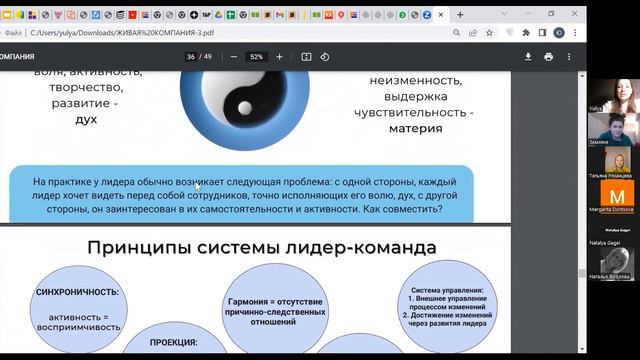Click 'Гармония = отсутствие' circle text

click(x=275, y=302)
